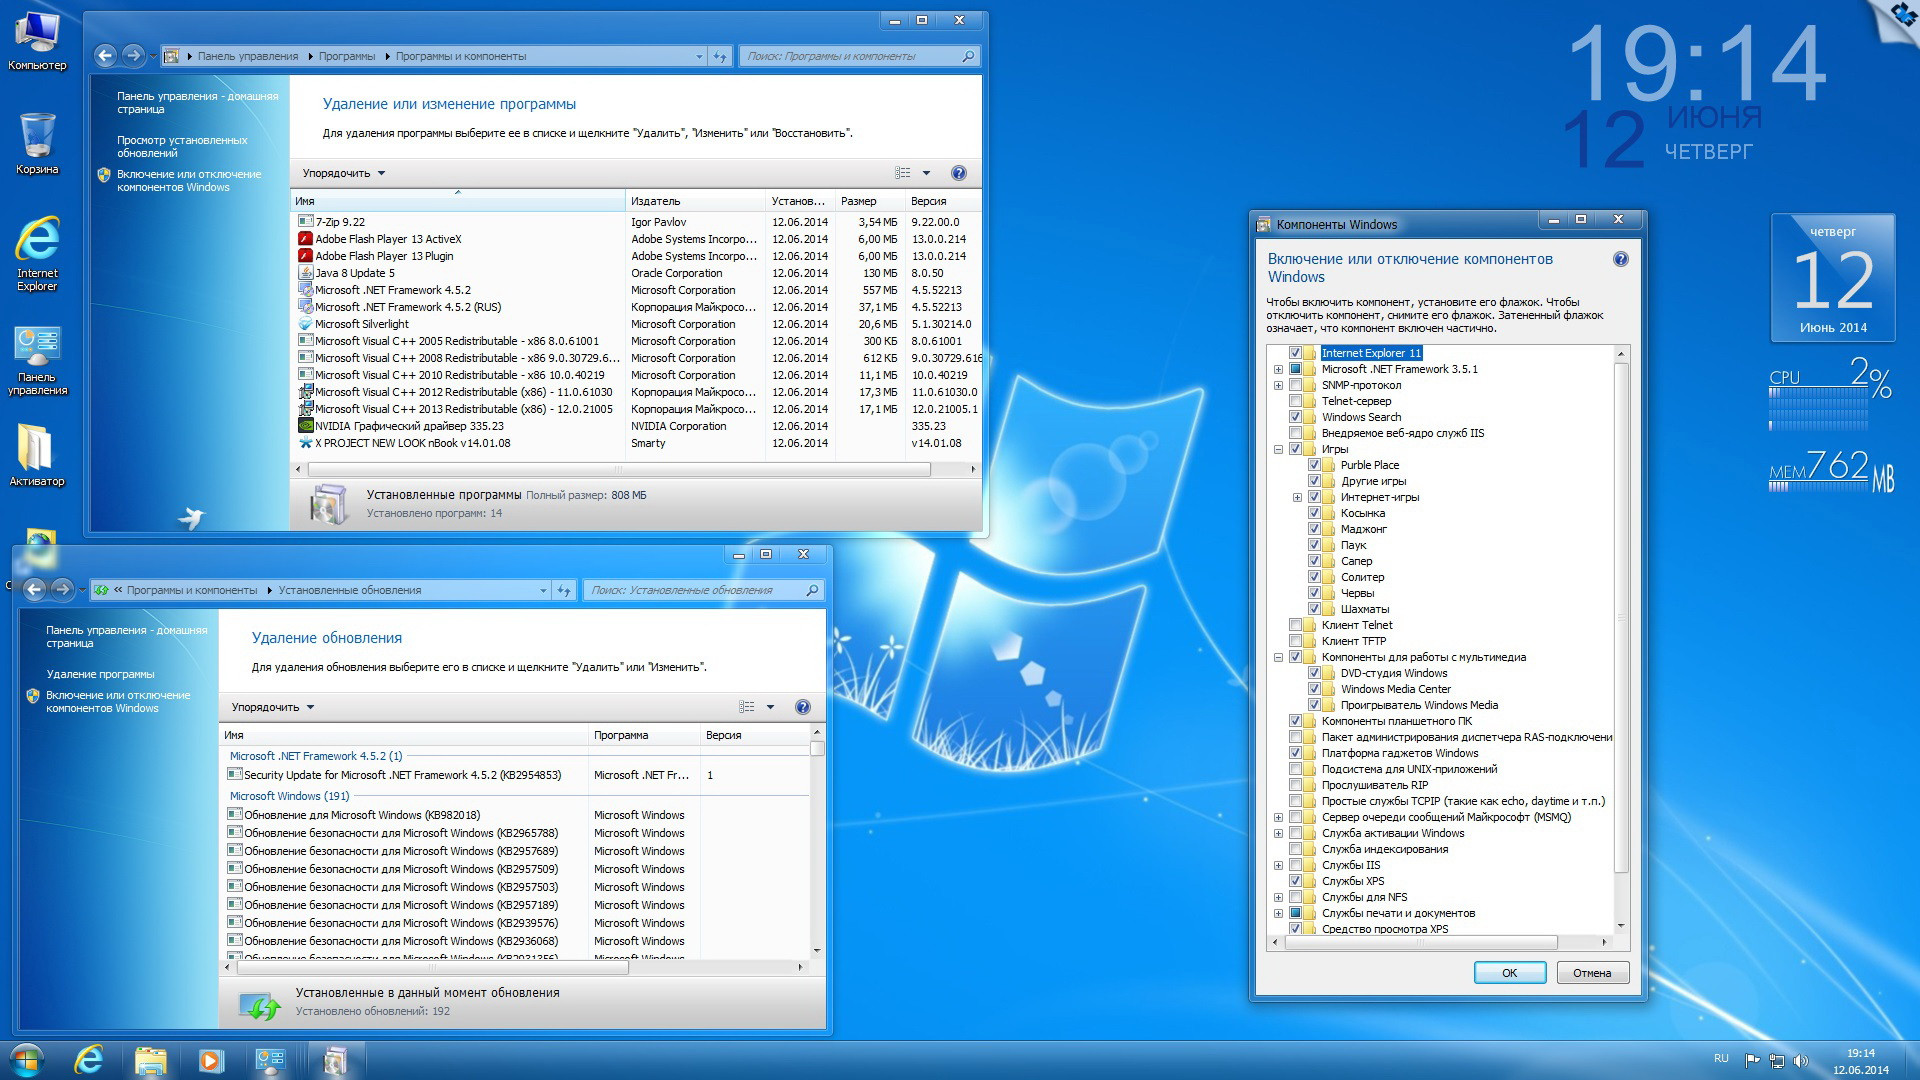
Task: Click Упорядочить dropdown in programs list
Action: 340,173
